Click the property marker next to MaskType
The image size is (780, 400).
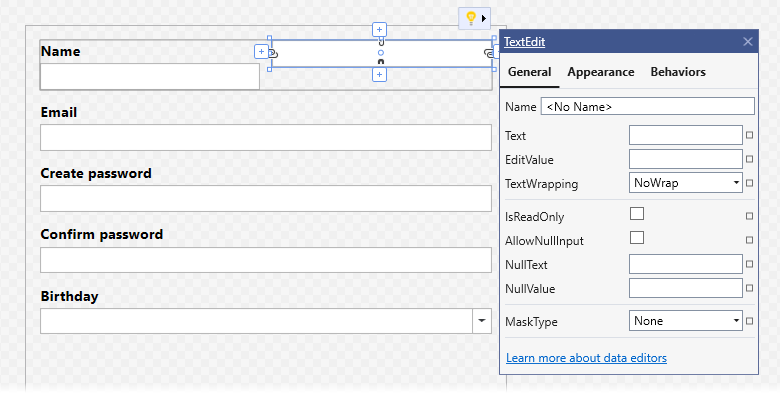pyautogui.click(x=749, y=321)
